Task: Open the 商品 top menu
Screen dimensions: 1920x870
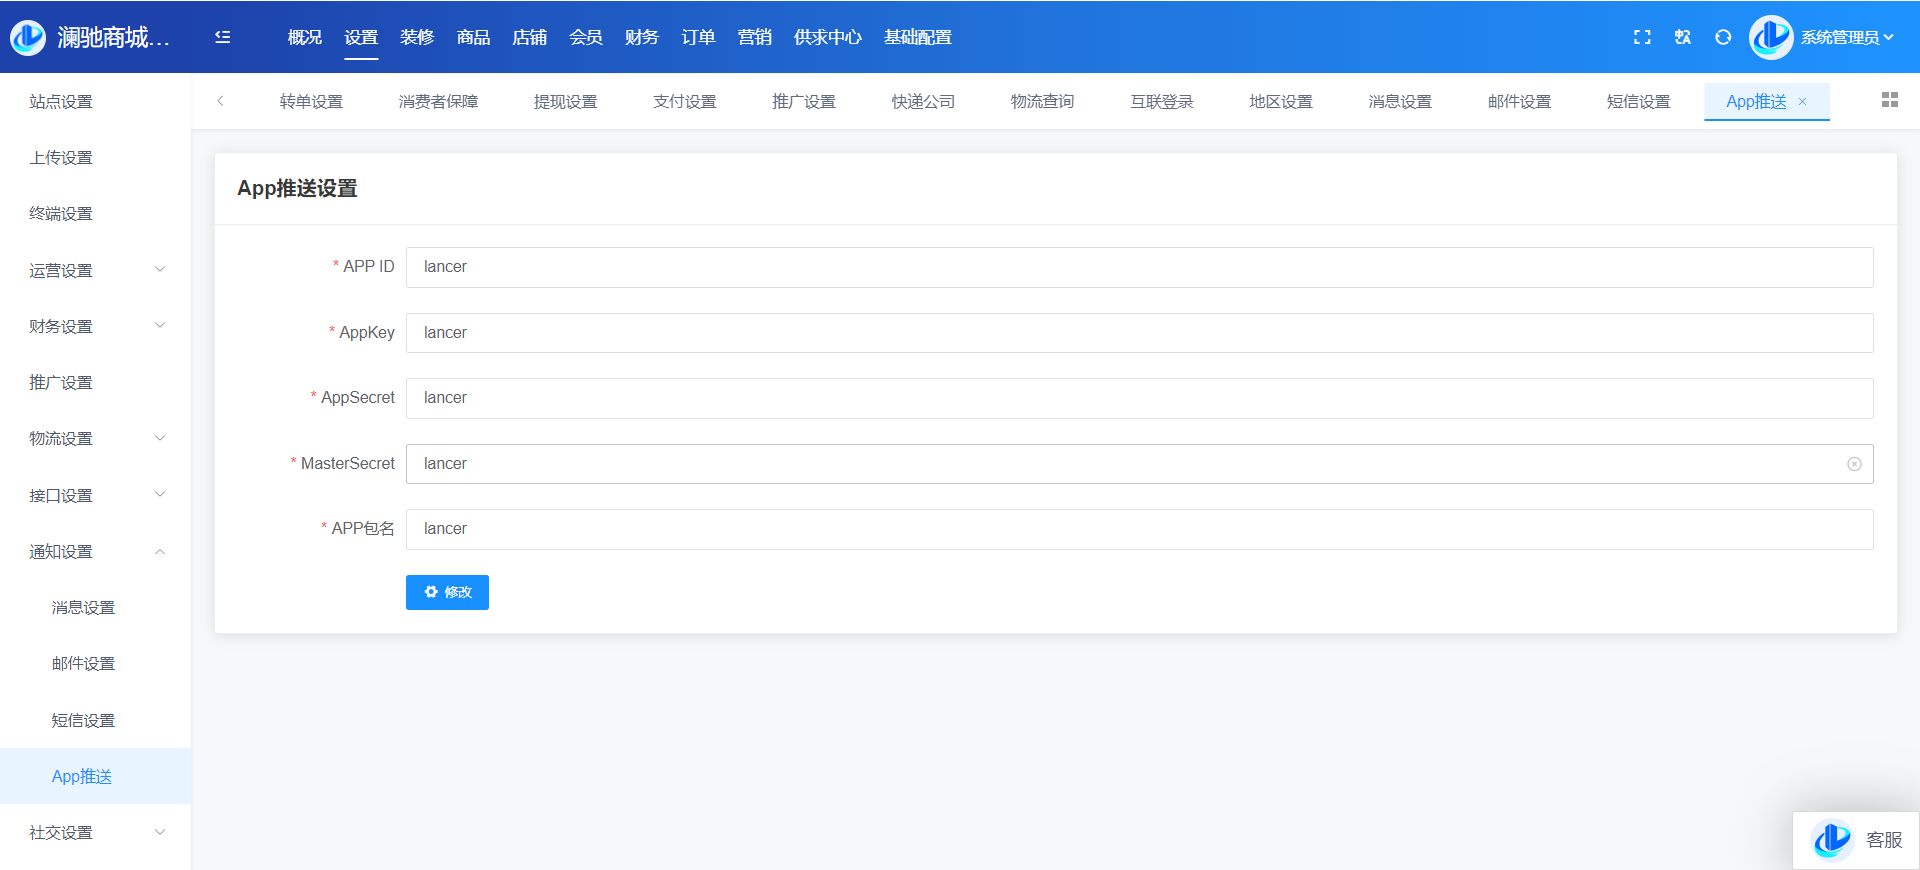Action: [473, 37]
